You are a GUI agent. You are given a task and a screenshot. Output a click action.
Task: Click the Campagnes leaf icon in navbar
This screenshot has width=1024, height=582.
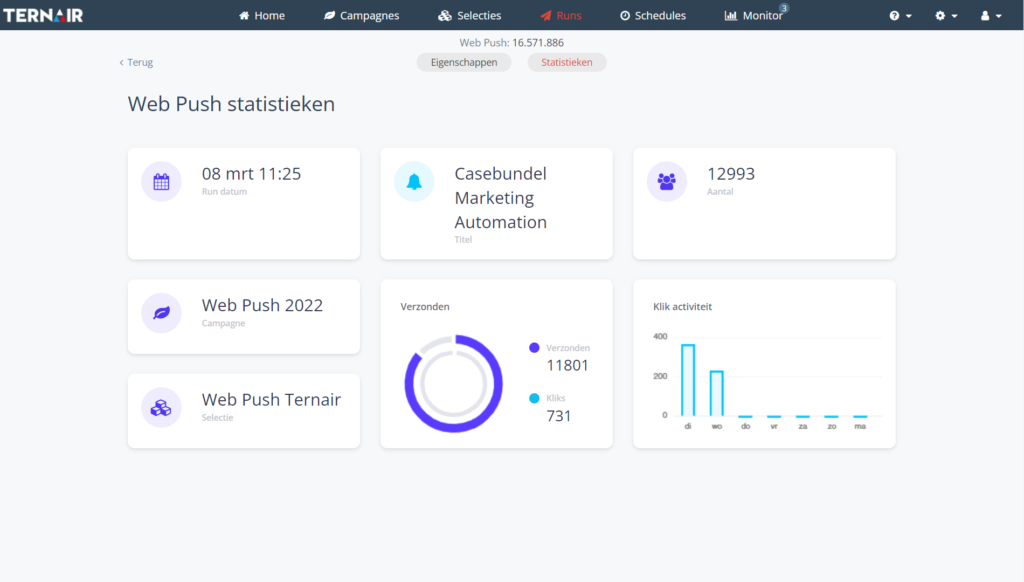[x=329, y=16]
